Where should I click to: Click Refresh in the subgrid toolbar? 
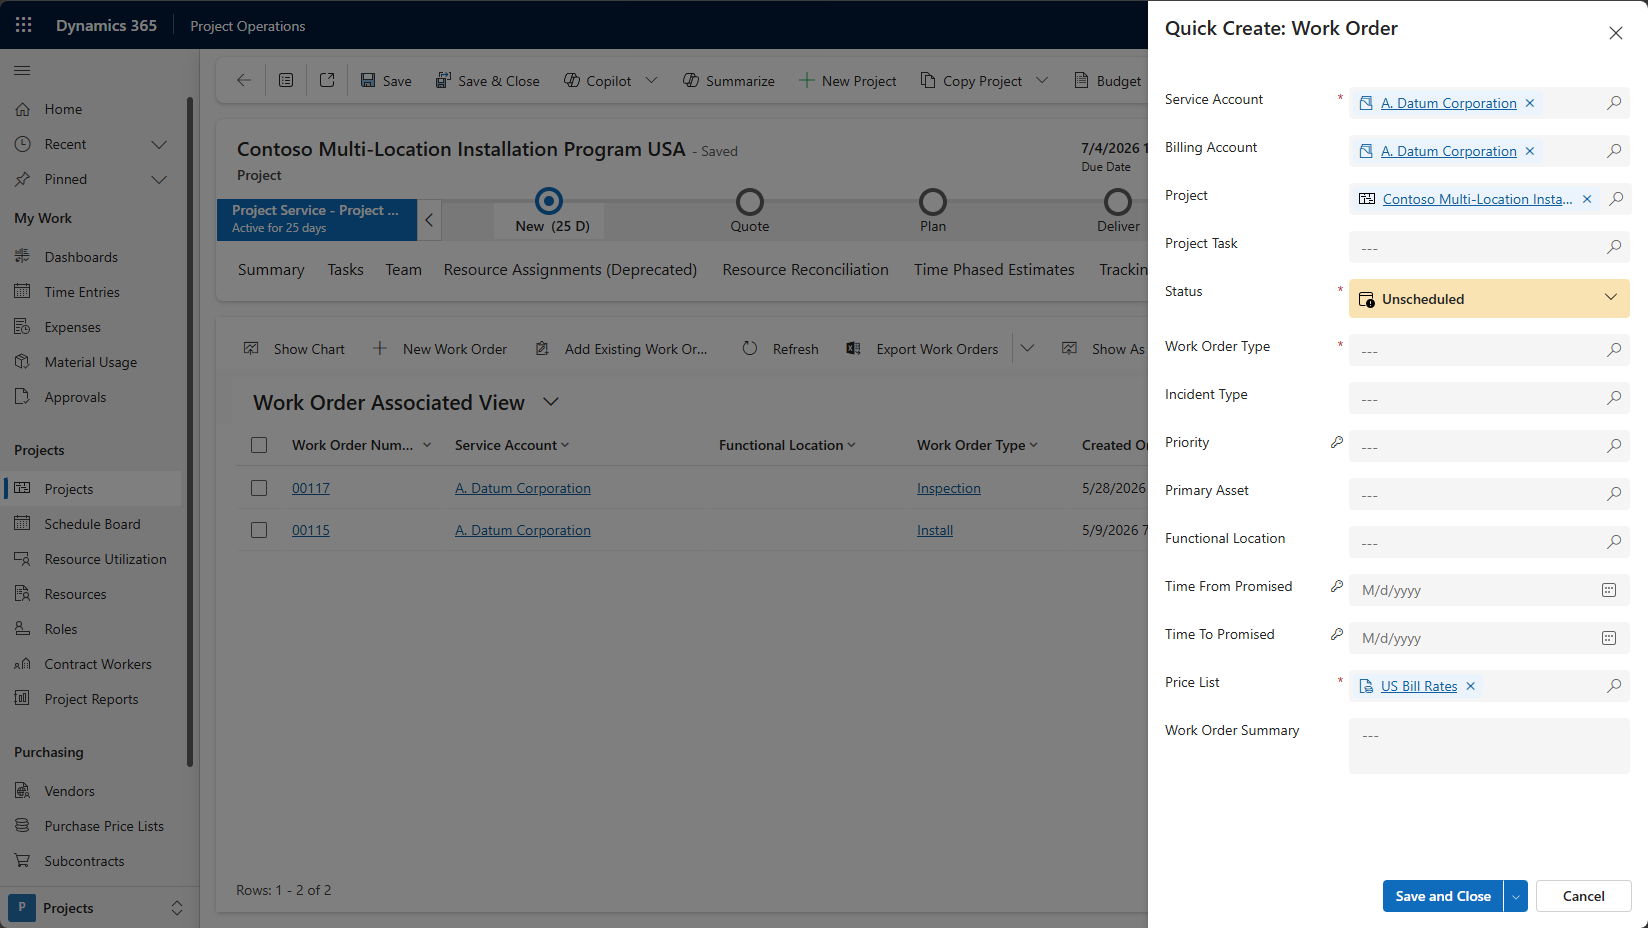click(781, 349)
